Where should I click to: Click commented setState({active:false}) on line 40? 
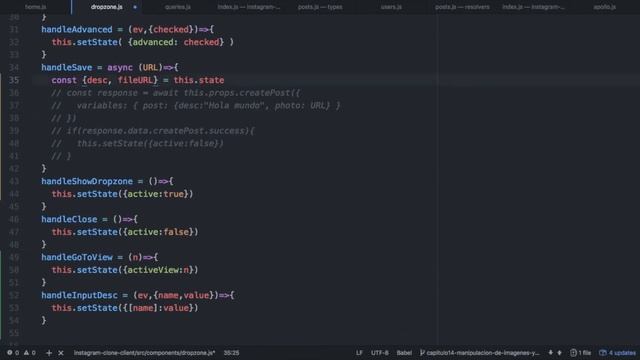[150, 143]
